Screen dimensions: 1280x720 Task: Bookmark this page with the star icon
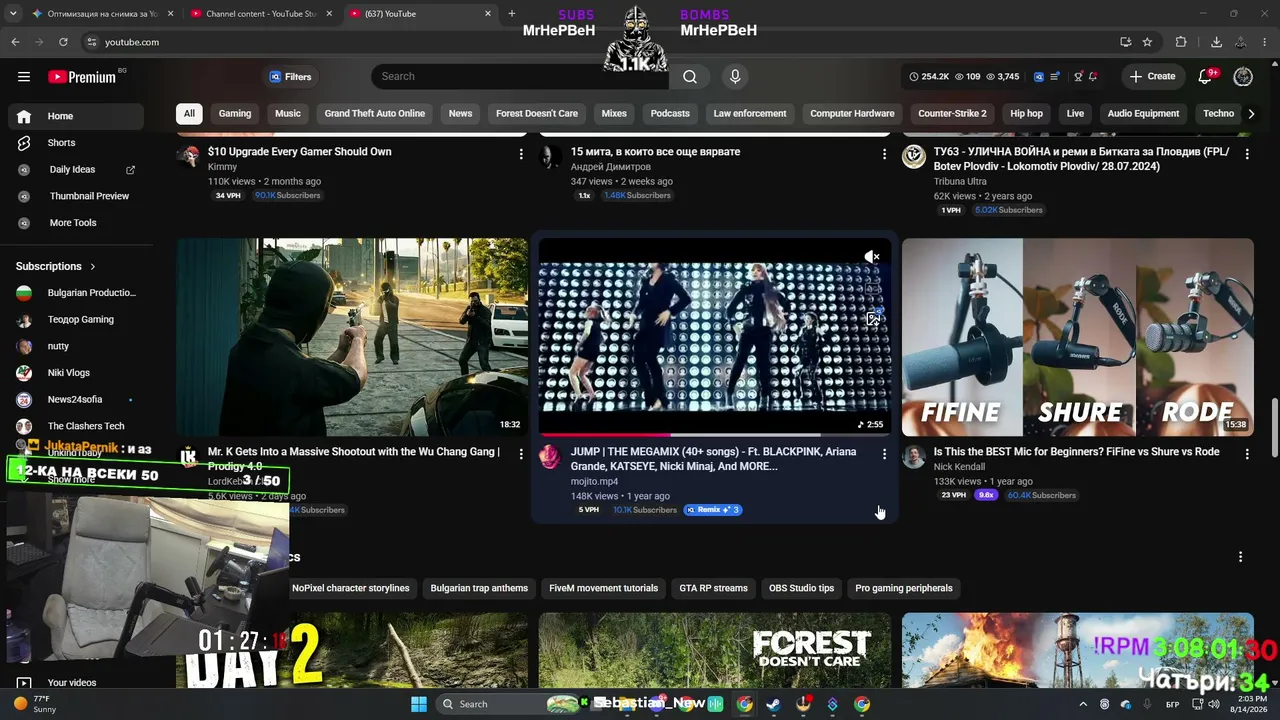tap(1147, 42)
